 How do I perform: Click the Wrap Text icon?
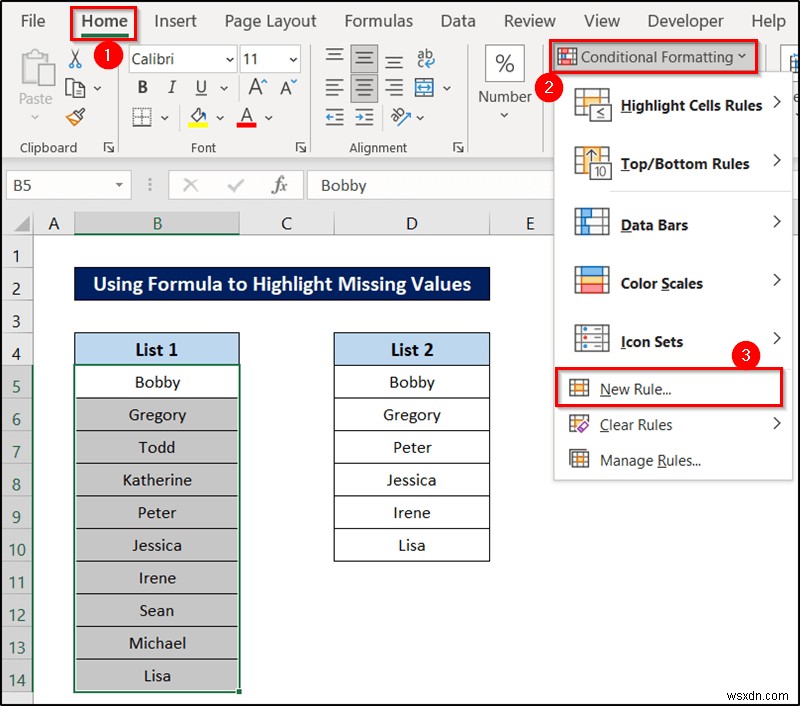click(428, 60)
